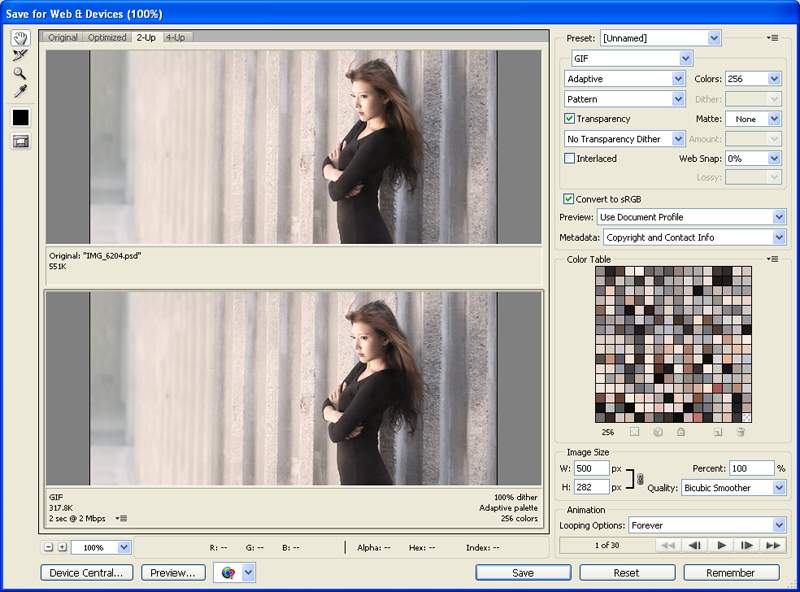Switch to the 2-Up tab
This screenshot has height=592, width=800.
[146, 37]
